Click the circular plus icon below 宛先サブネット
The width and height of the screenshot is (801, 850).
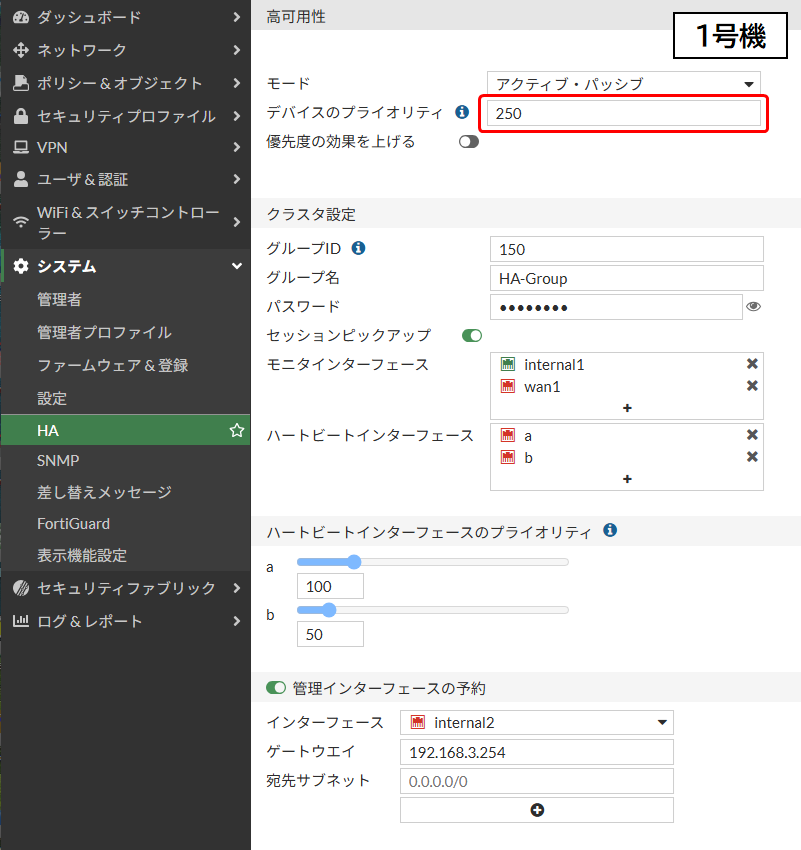click(x=536, y=809)
